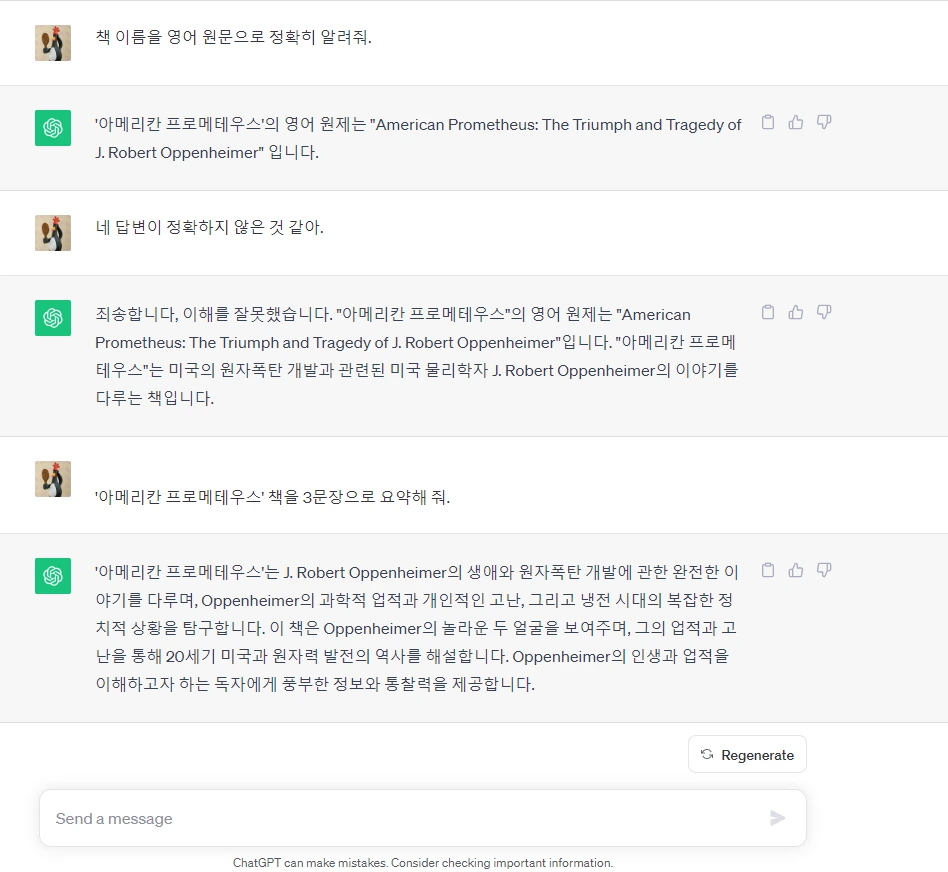The width and height of the screenshot is (948, 872).
Task: Thumbs up the corrected book title response
Action: tap(796, 312)
